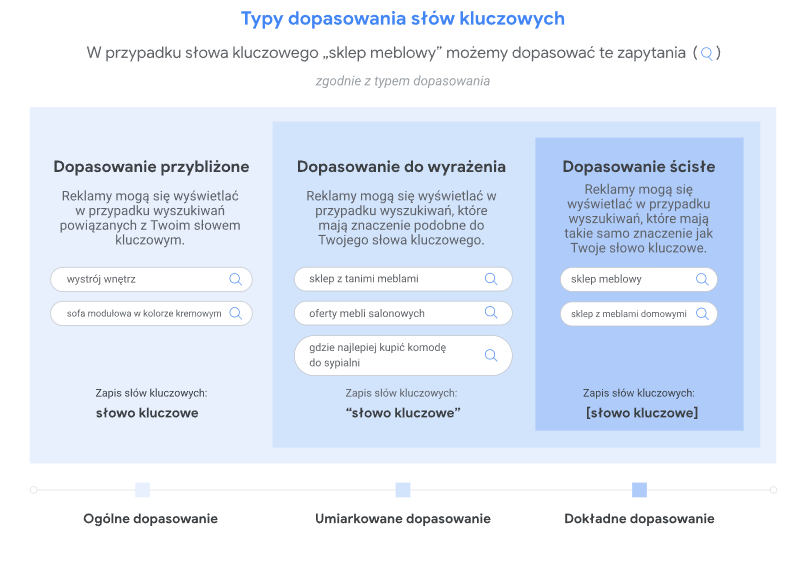Click the heading 'Dopasowanie przybliżone'
Screen dimensions: 811x565
pos(151,167)
